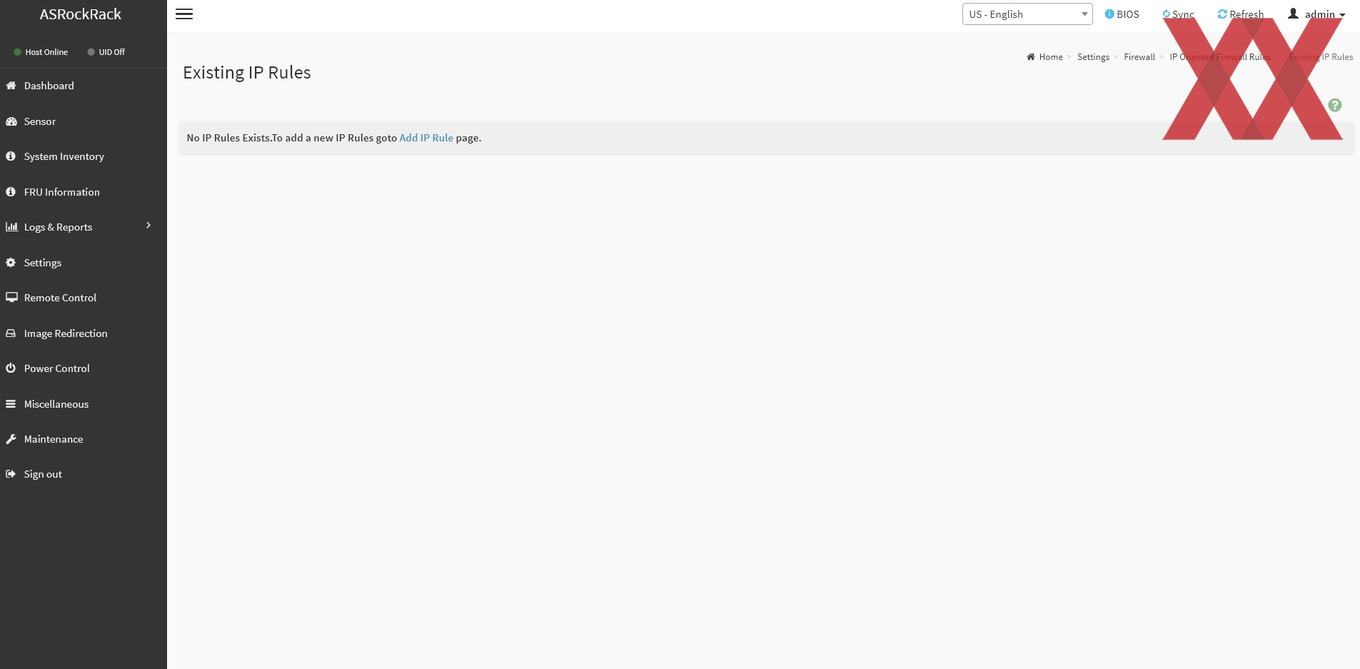The width and height of the screenshot is (1360, 669).
Task: Toggle the hamburger sidebar menu icon
Action: click(184, 14)
